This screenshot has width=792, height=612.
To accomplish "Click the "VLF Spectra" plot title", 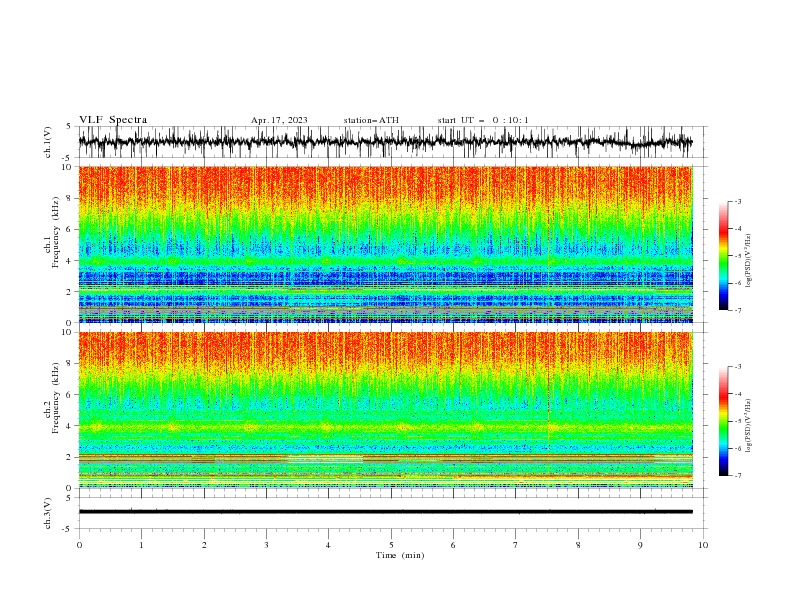I will (x=113, y=120).
